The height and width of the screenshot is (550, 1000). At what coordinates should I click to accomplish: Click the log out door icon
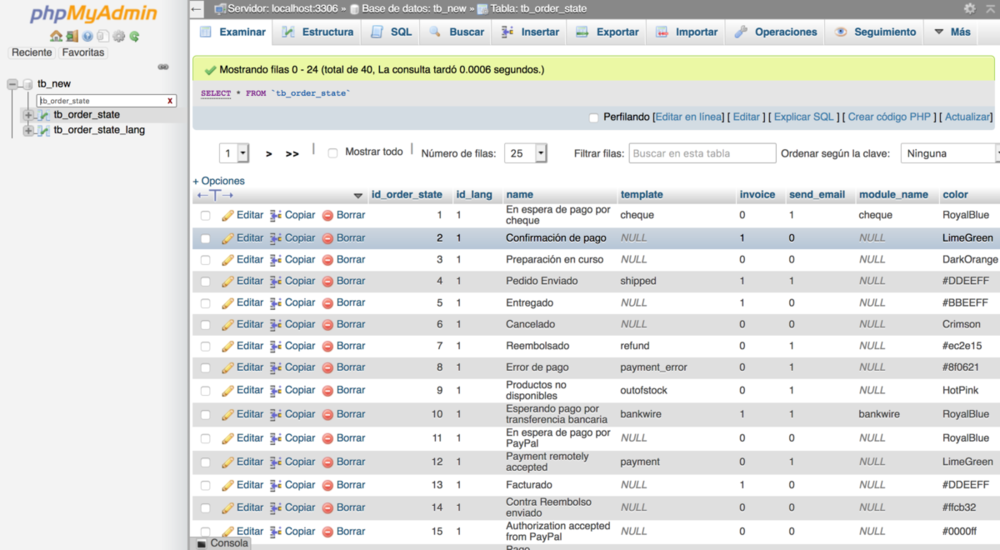point(72,36)
